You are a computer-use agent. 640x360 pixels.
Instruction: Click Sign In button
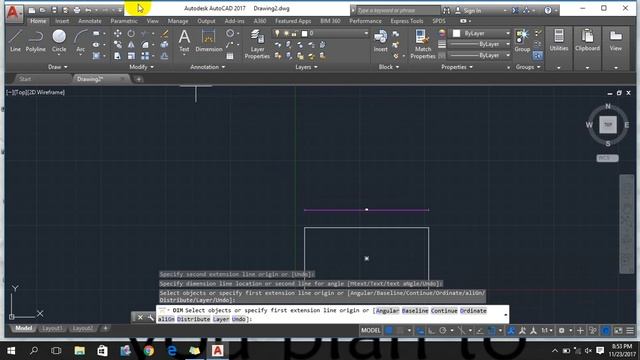[469, 10]
